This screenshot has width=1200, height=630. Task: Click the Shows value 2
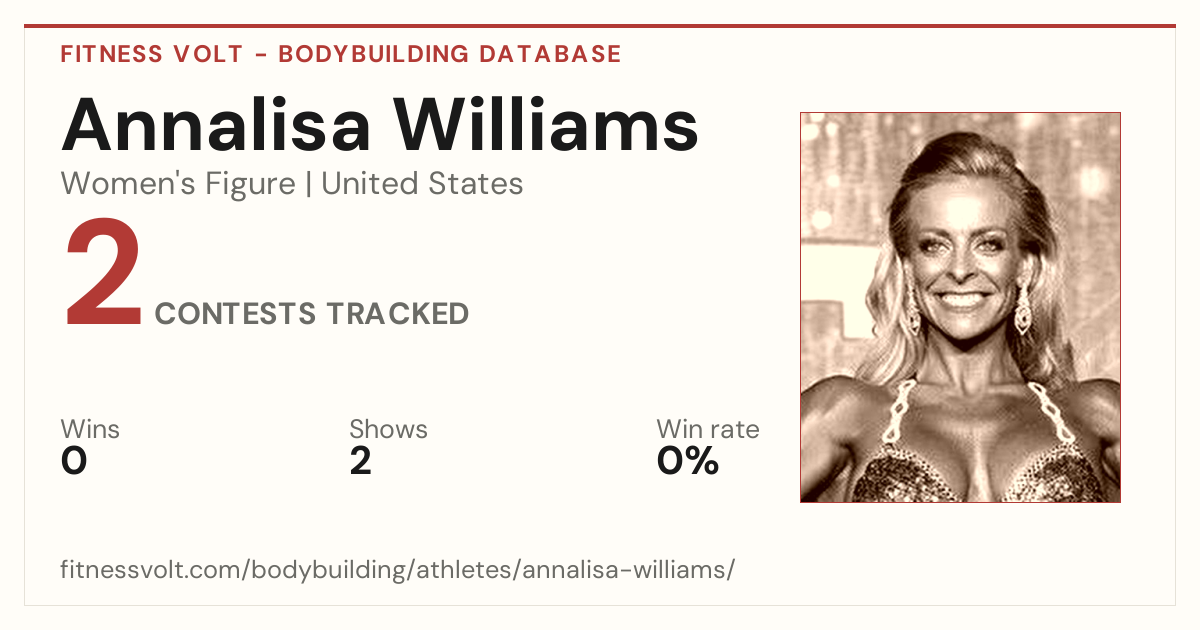(360, 461)
